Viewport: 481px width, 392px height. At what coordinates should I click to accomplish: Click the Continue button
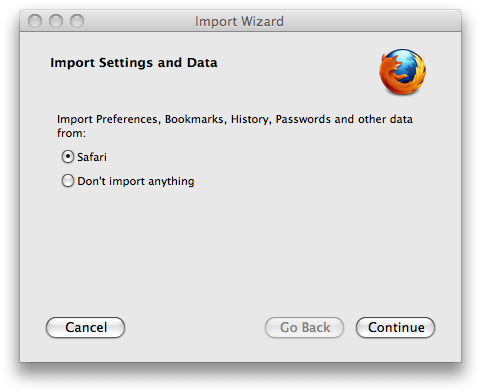[x=396, y=327]
